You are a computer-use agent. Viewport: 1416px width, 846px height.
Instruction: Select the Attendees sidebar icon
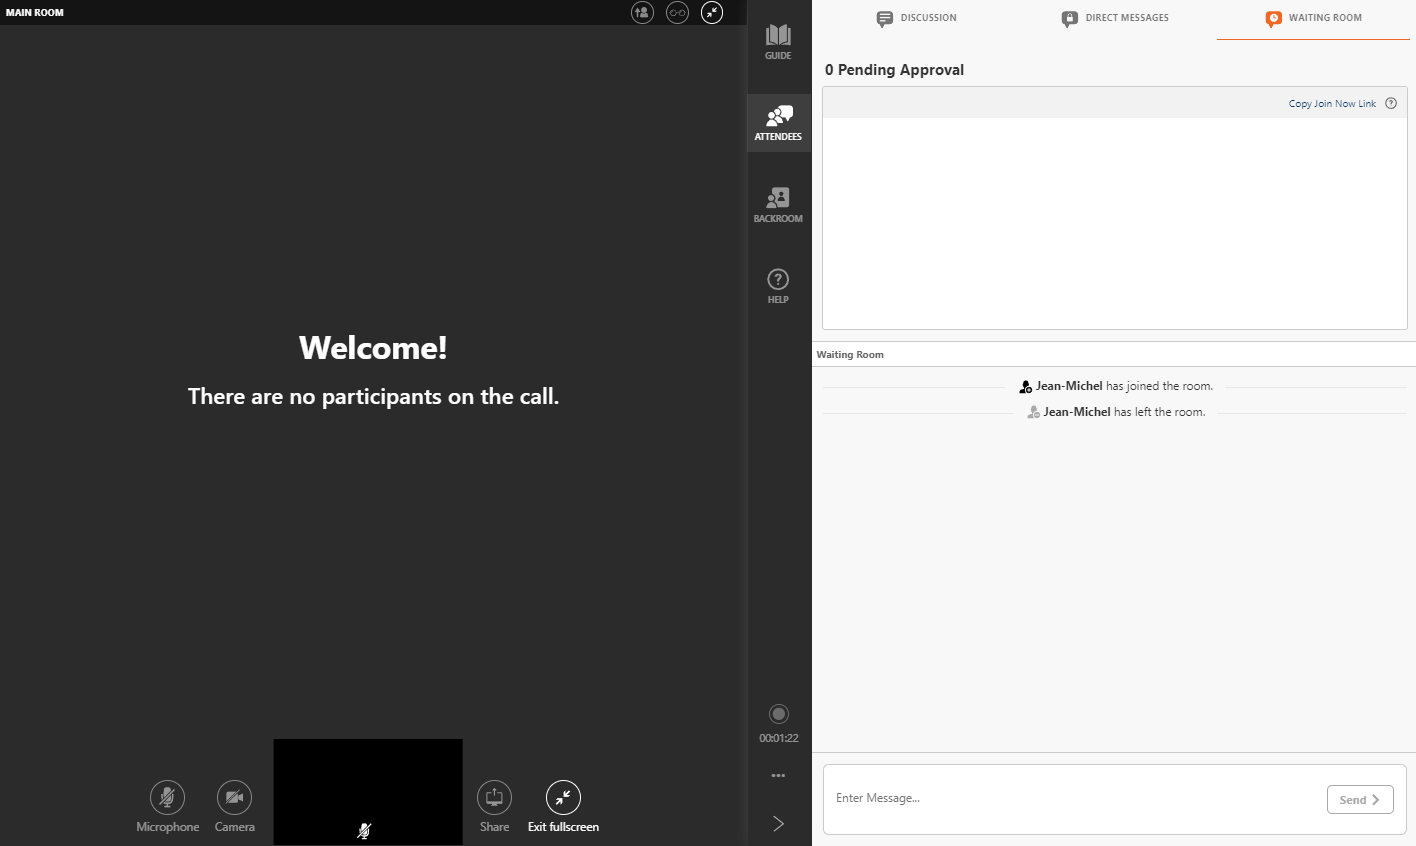point(778,123)
